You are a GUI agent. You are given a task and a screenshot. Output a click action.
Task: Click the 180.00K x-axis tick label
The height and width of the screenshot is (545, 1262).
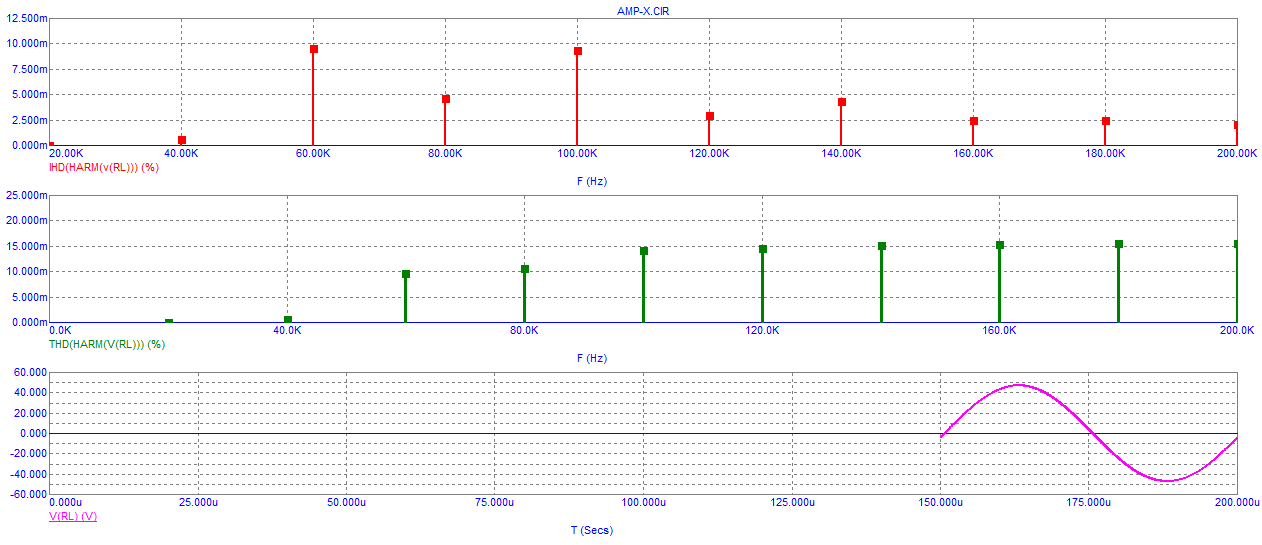[x=1105, y=154]
